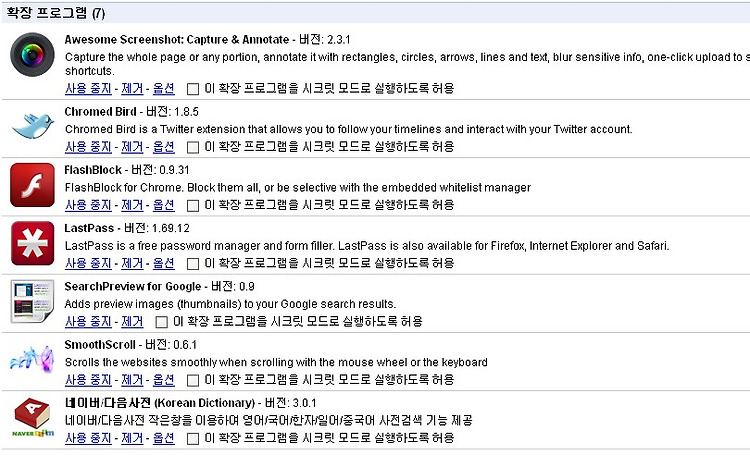The width and height of the screenshot is (750, 455).
Task: Click the FlashBlock red Flash icon
Action: 33,185
